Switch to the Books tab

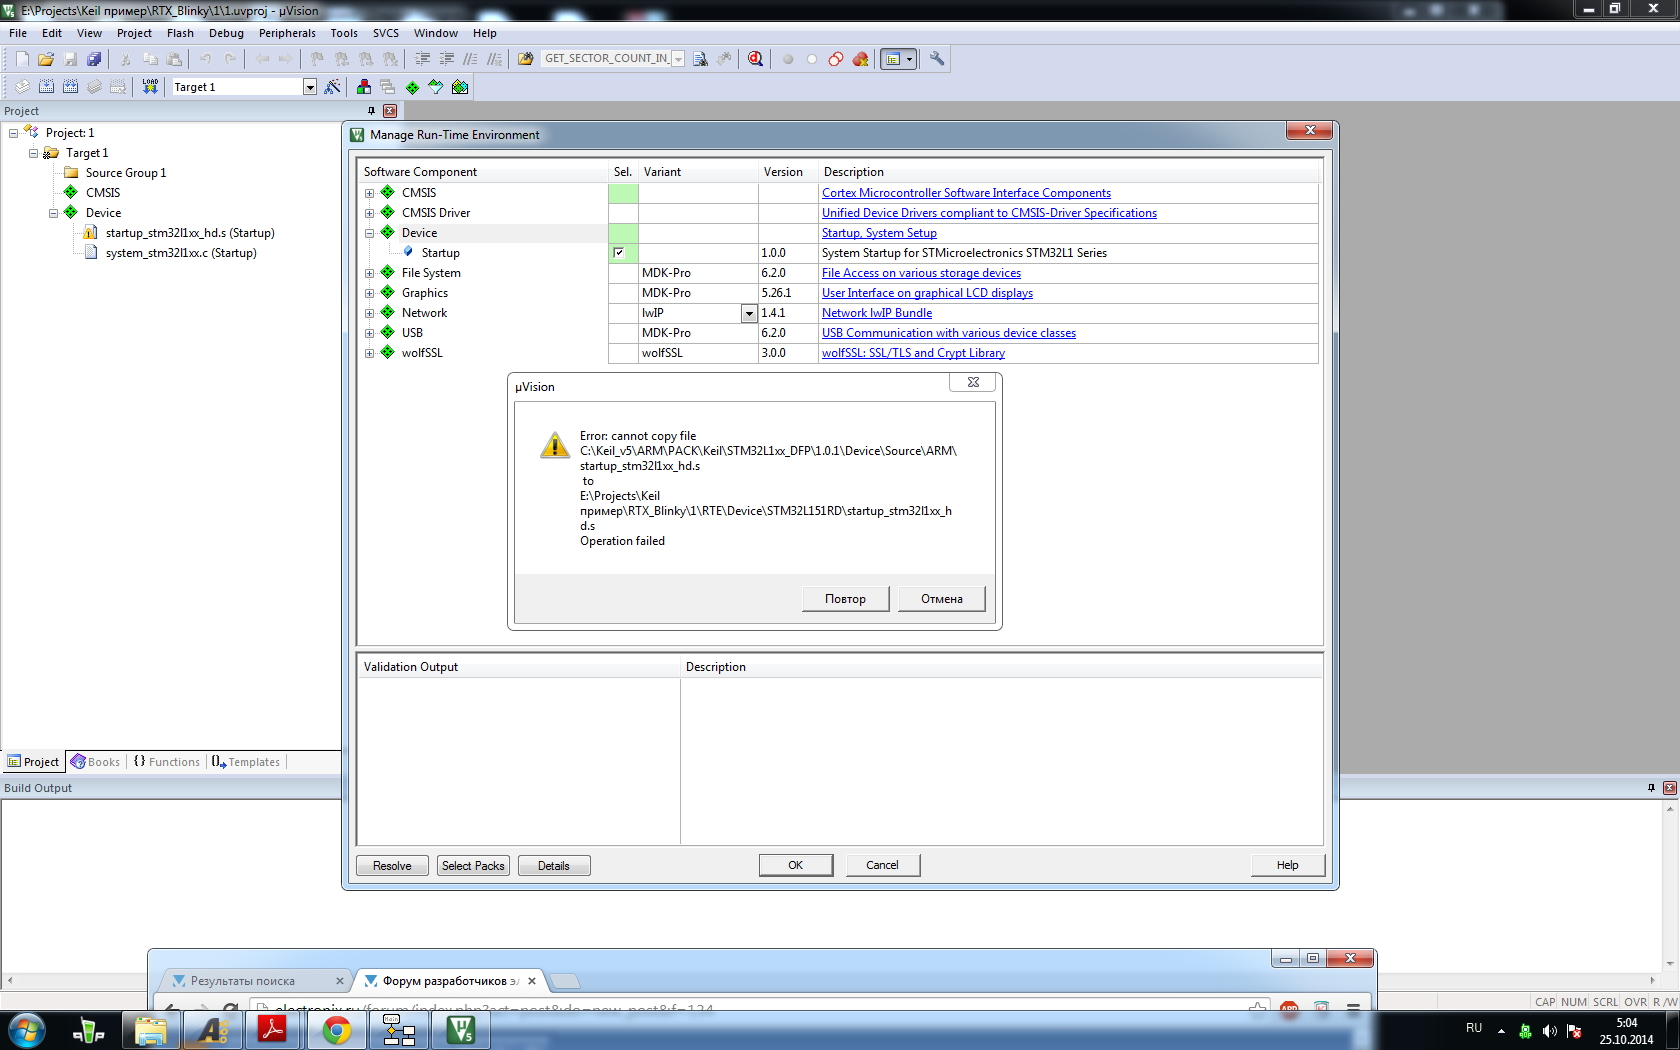[96, 762]
